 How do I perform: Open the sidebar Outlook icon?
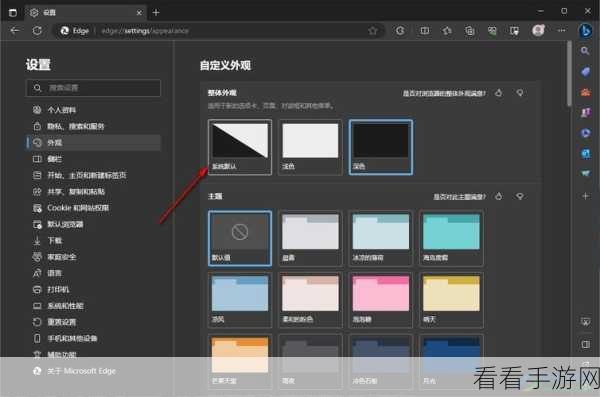585,153
